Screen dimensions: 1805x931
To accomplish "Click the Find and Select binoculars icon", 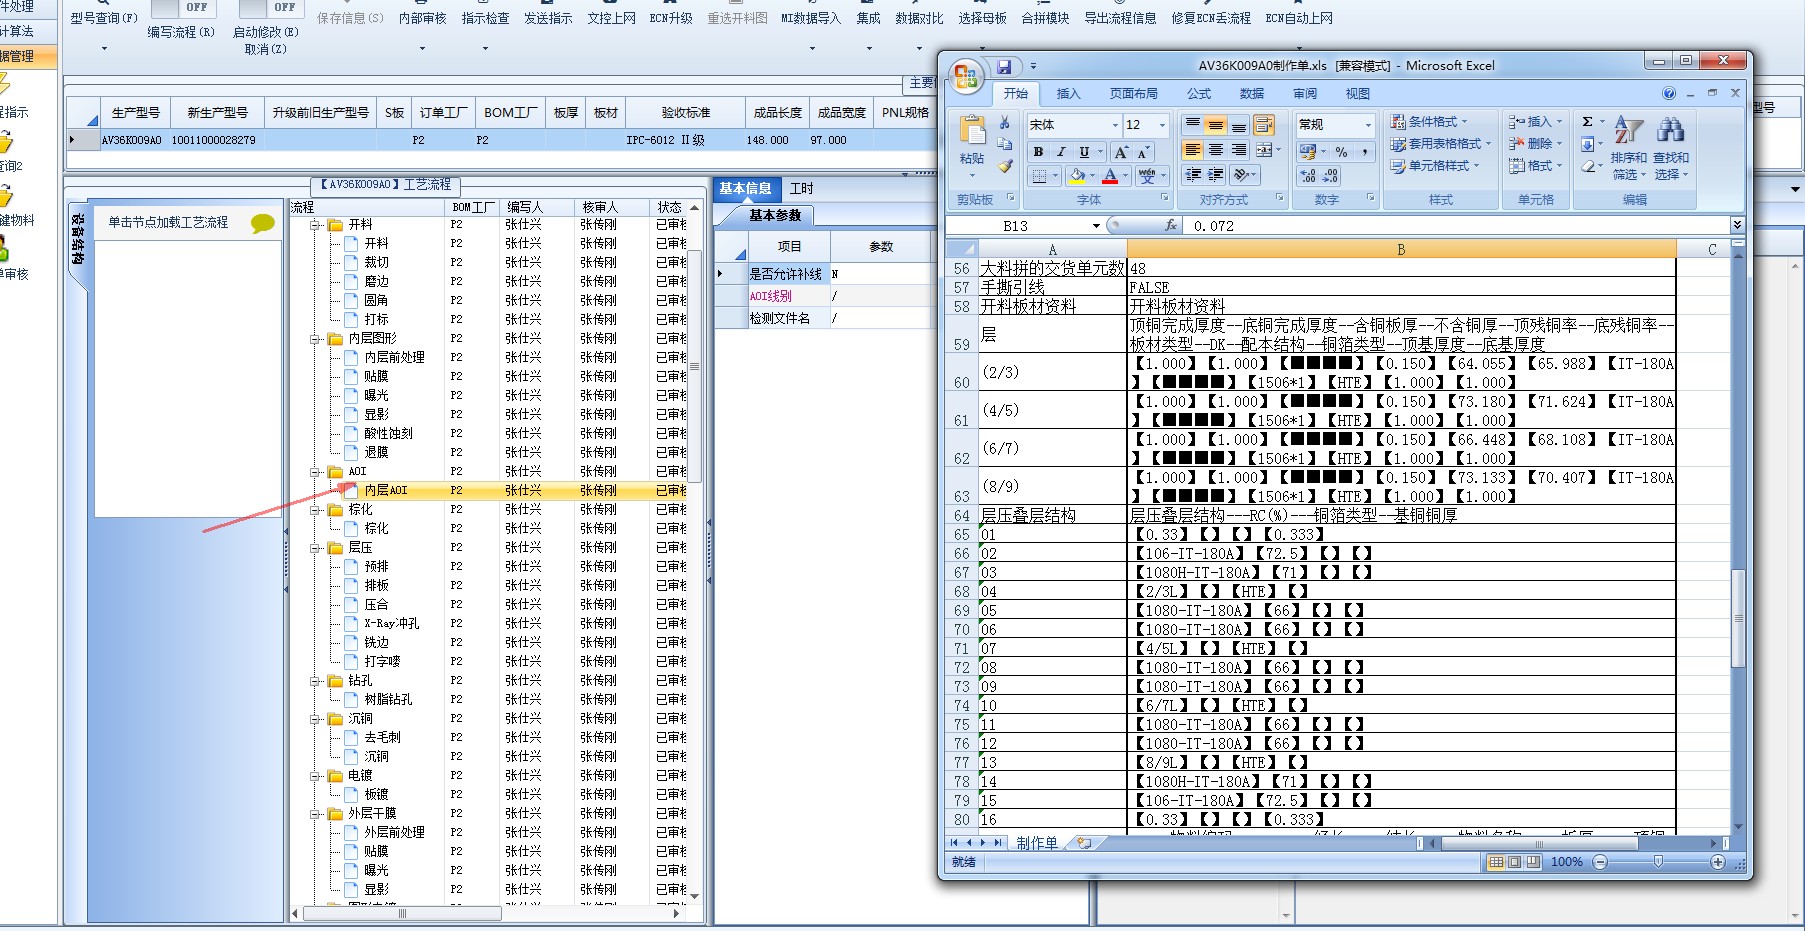I will pos(1670,130).
